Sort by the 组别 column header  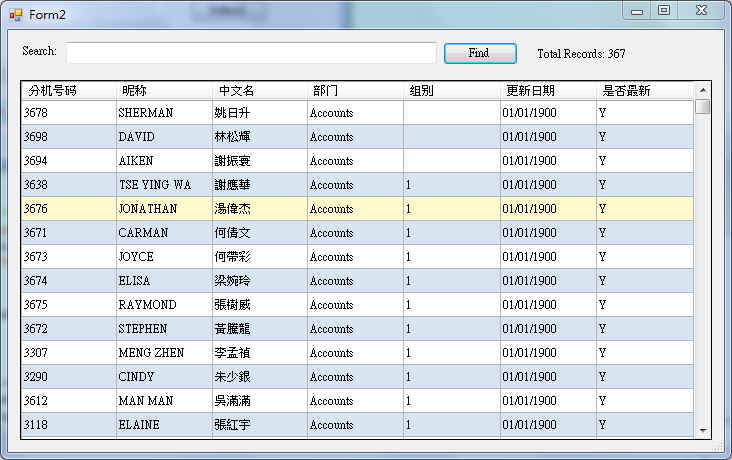[x=452, y=91]
